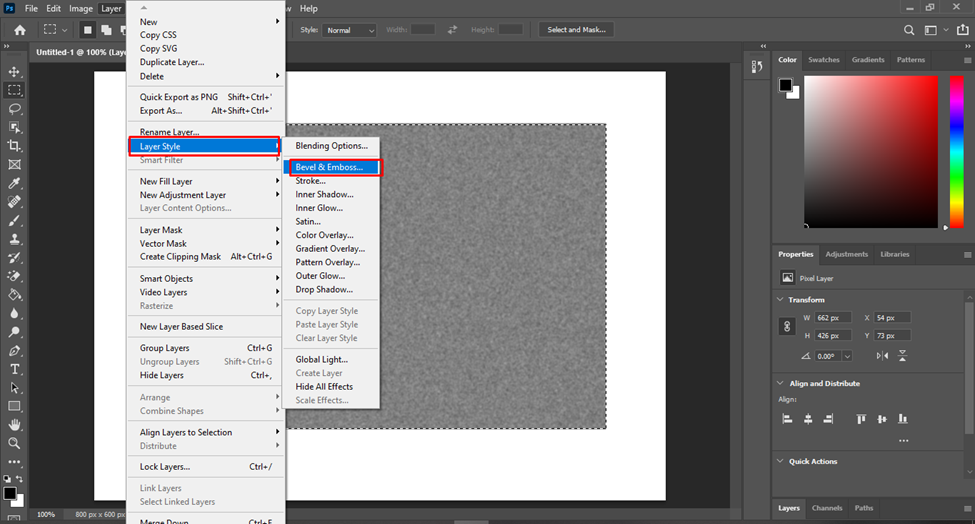Select the Frame tool
This screenshot has width=975, height=524.
pos(14,165)
